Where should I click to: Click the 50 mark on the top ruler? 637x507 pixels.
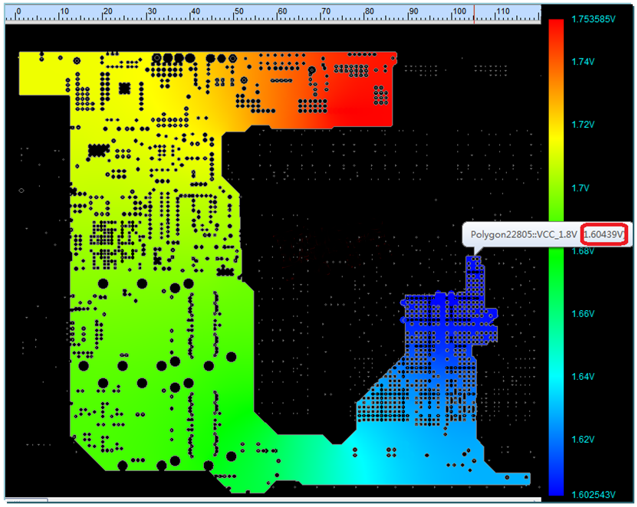236,11
